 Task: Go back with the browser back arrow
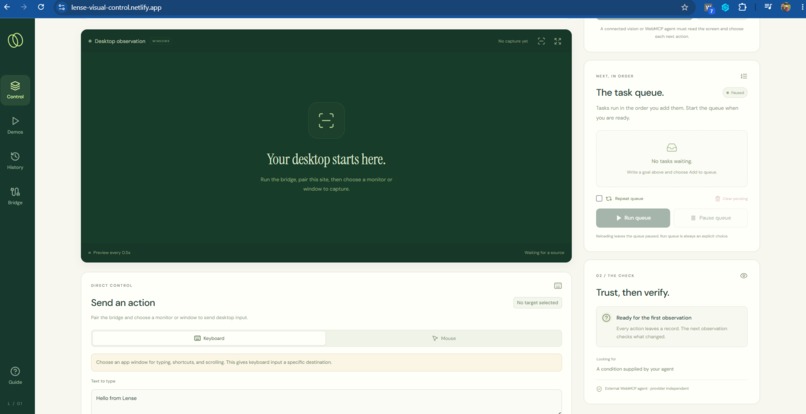click(x=7, y=7)
